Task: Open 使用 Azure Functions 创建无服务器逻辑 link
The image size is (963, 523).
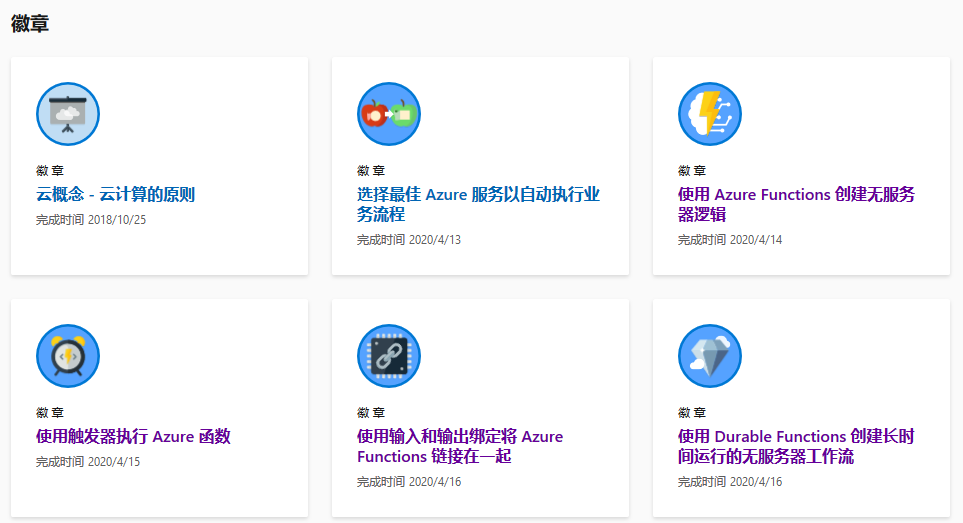Action: [797, 204]
